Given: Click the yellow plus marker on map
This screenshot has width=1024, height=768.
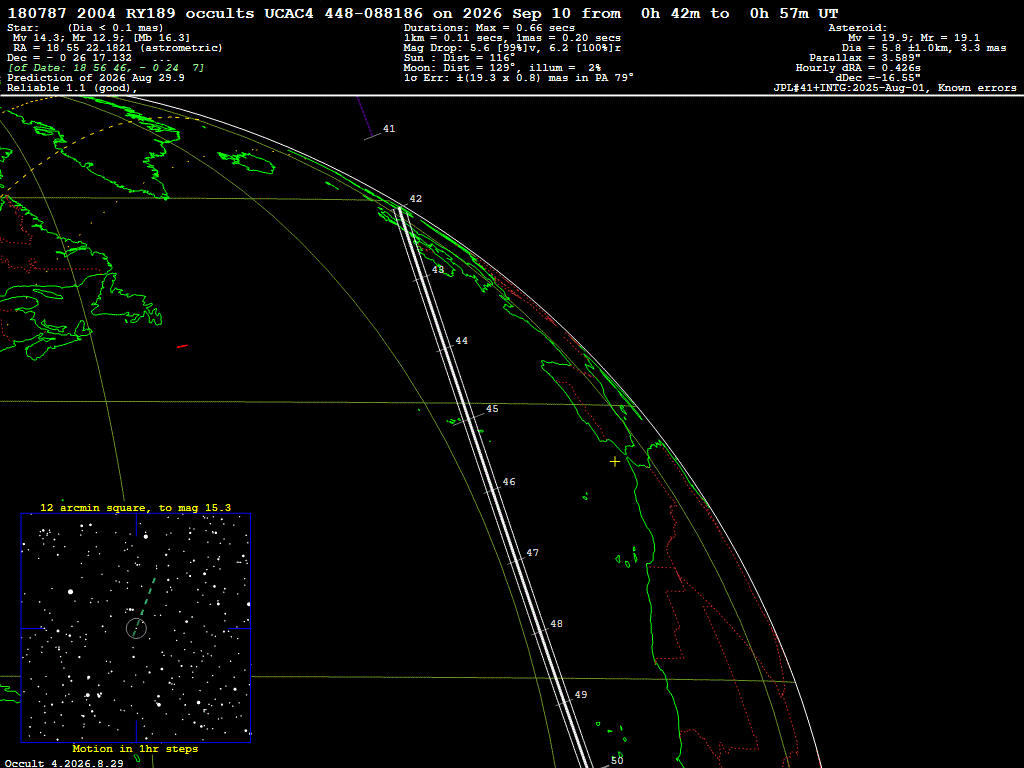Looking at the screenshot, I should point(615,462).
